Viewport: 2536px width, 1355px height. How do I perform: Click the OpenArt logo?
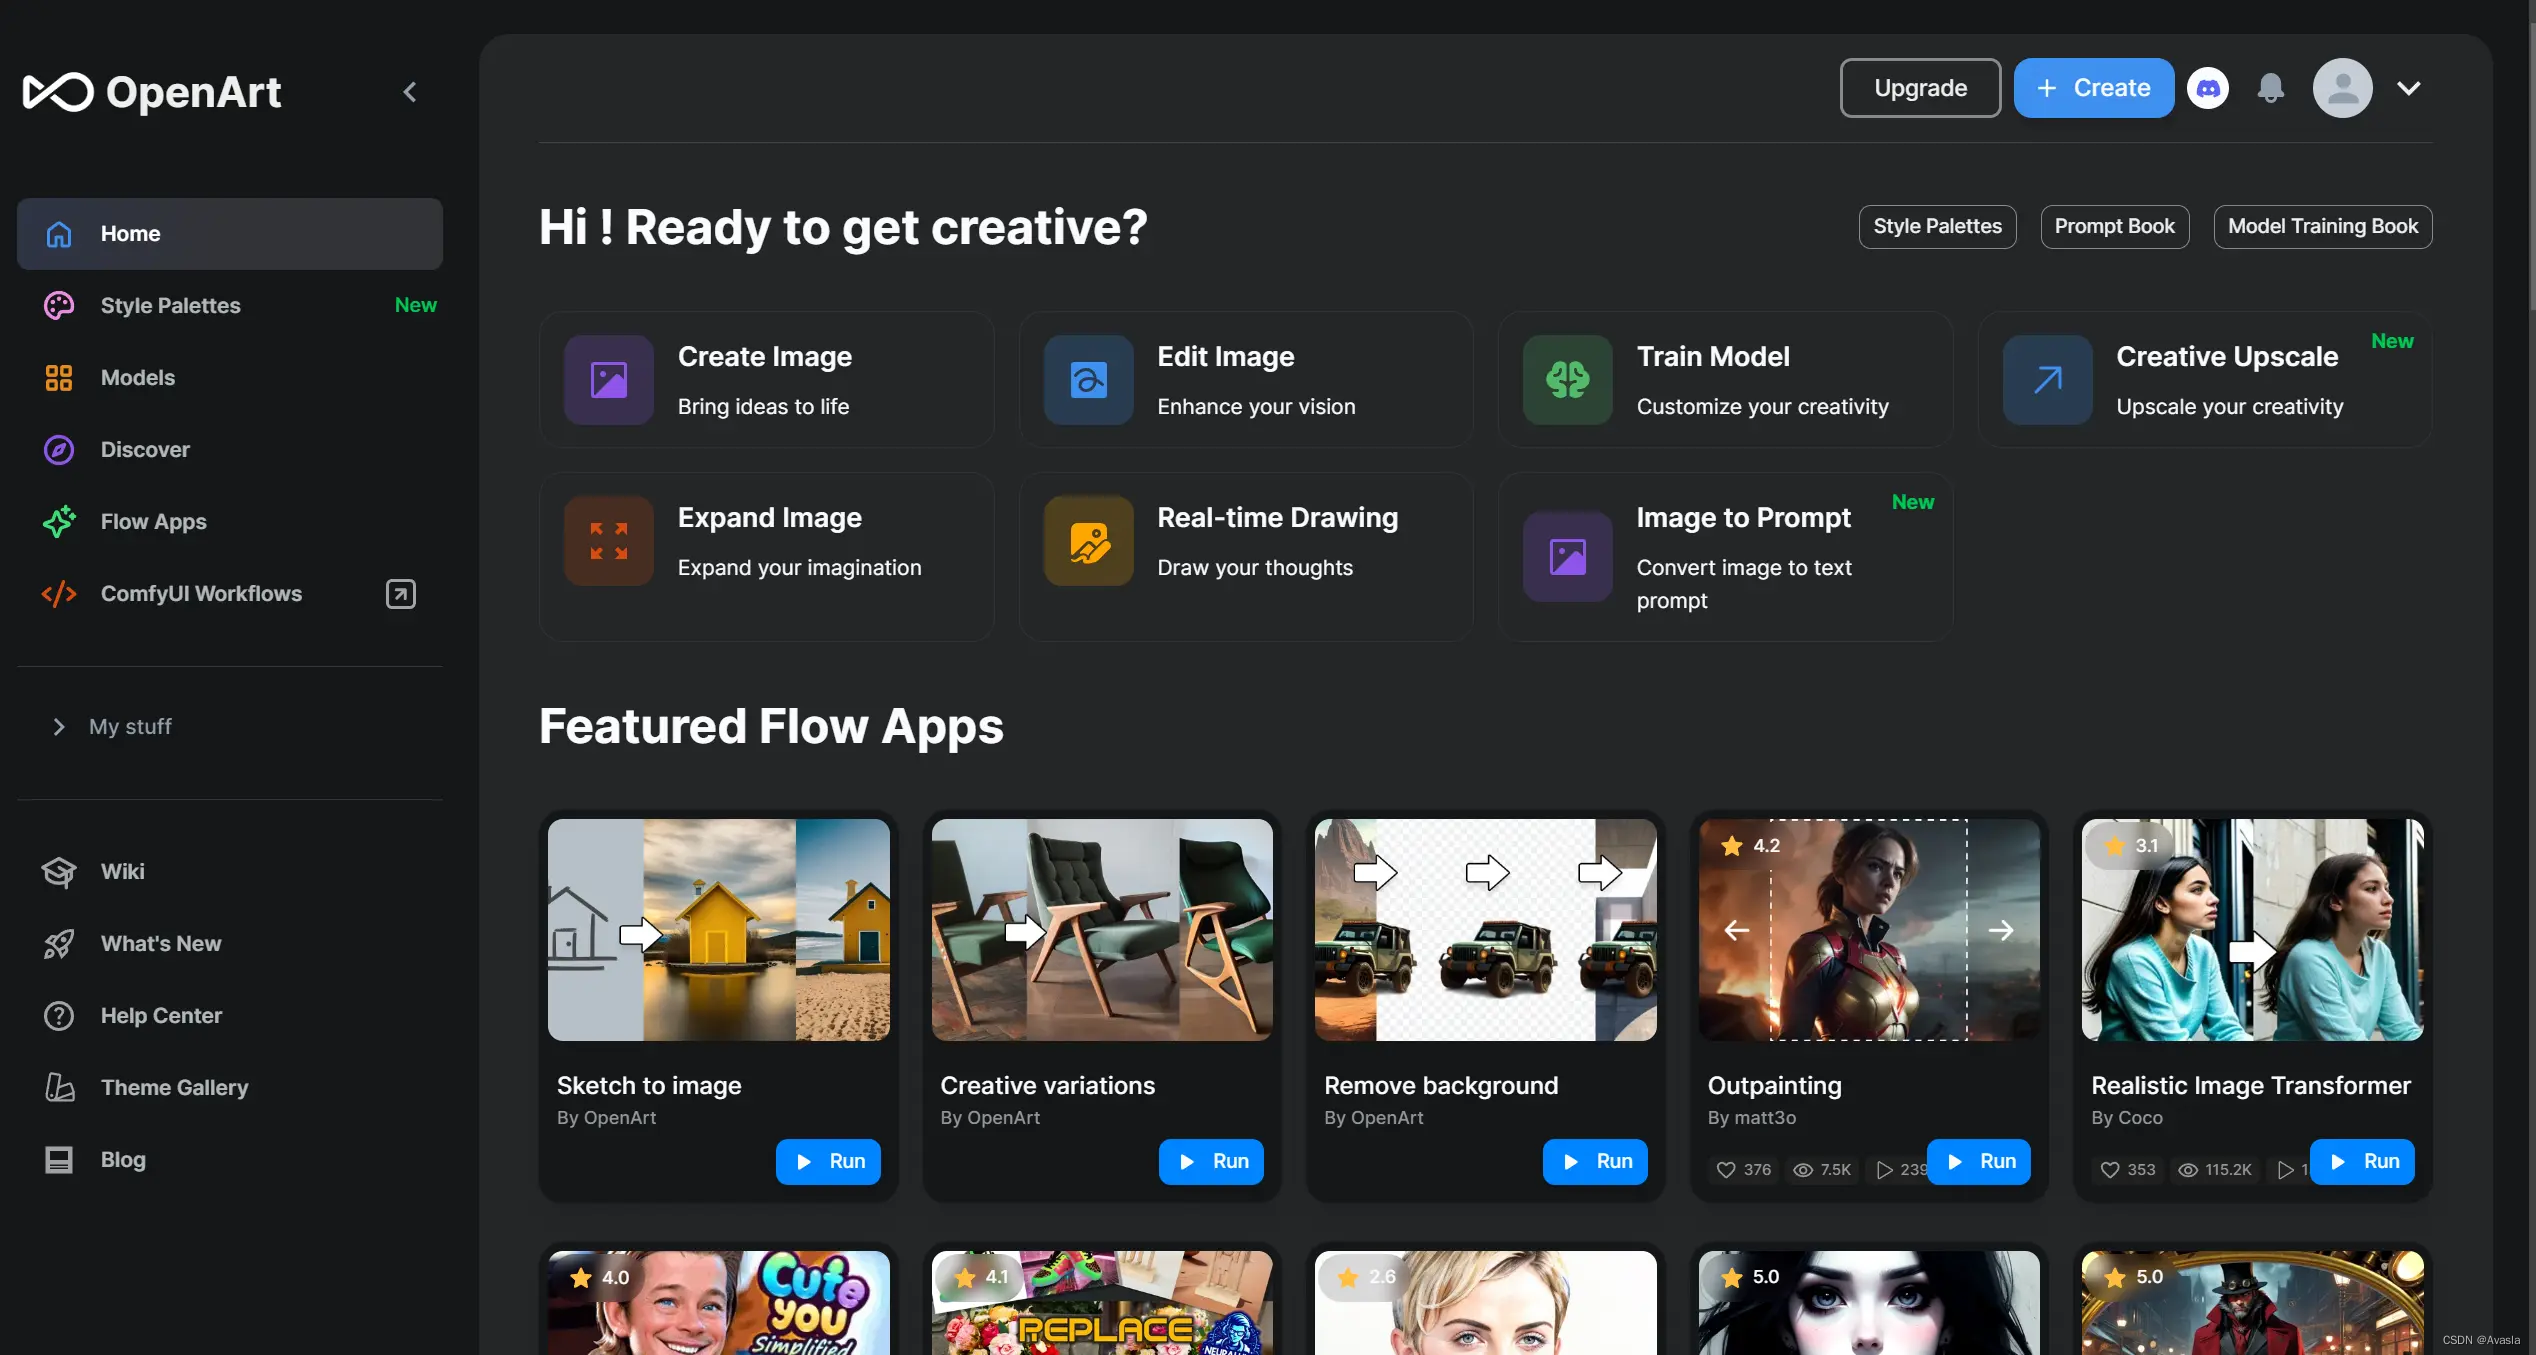(152, 92)
